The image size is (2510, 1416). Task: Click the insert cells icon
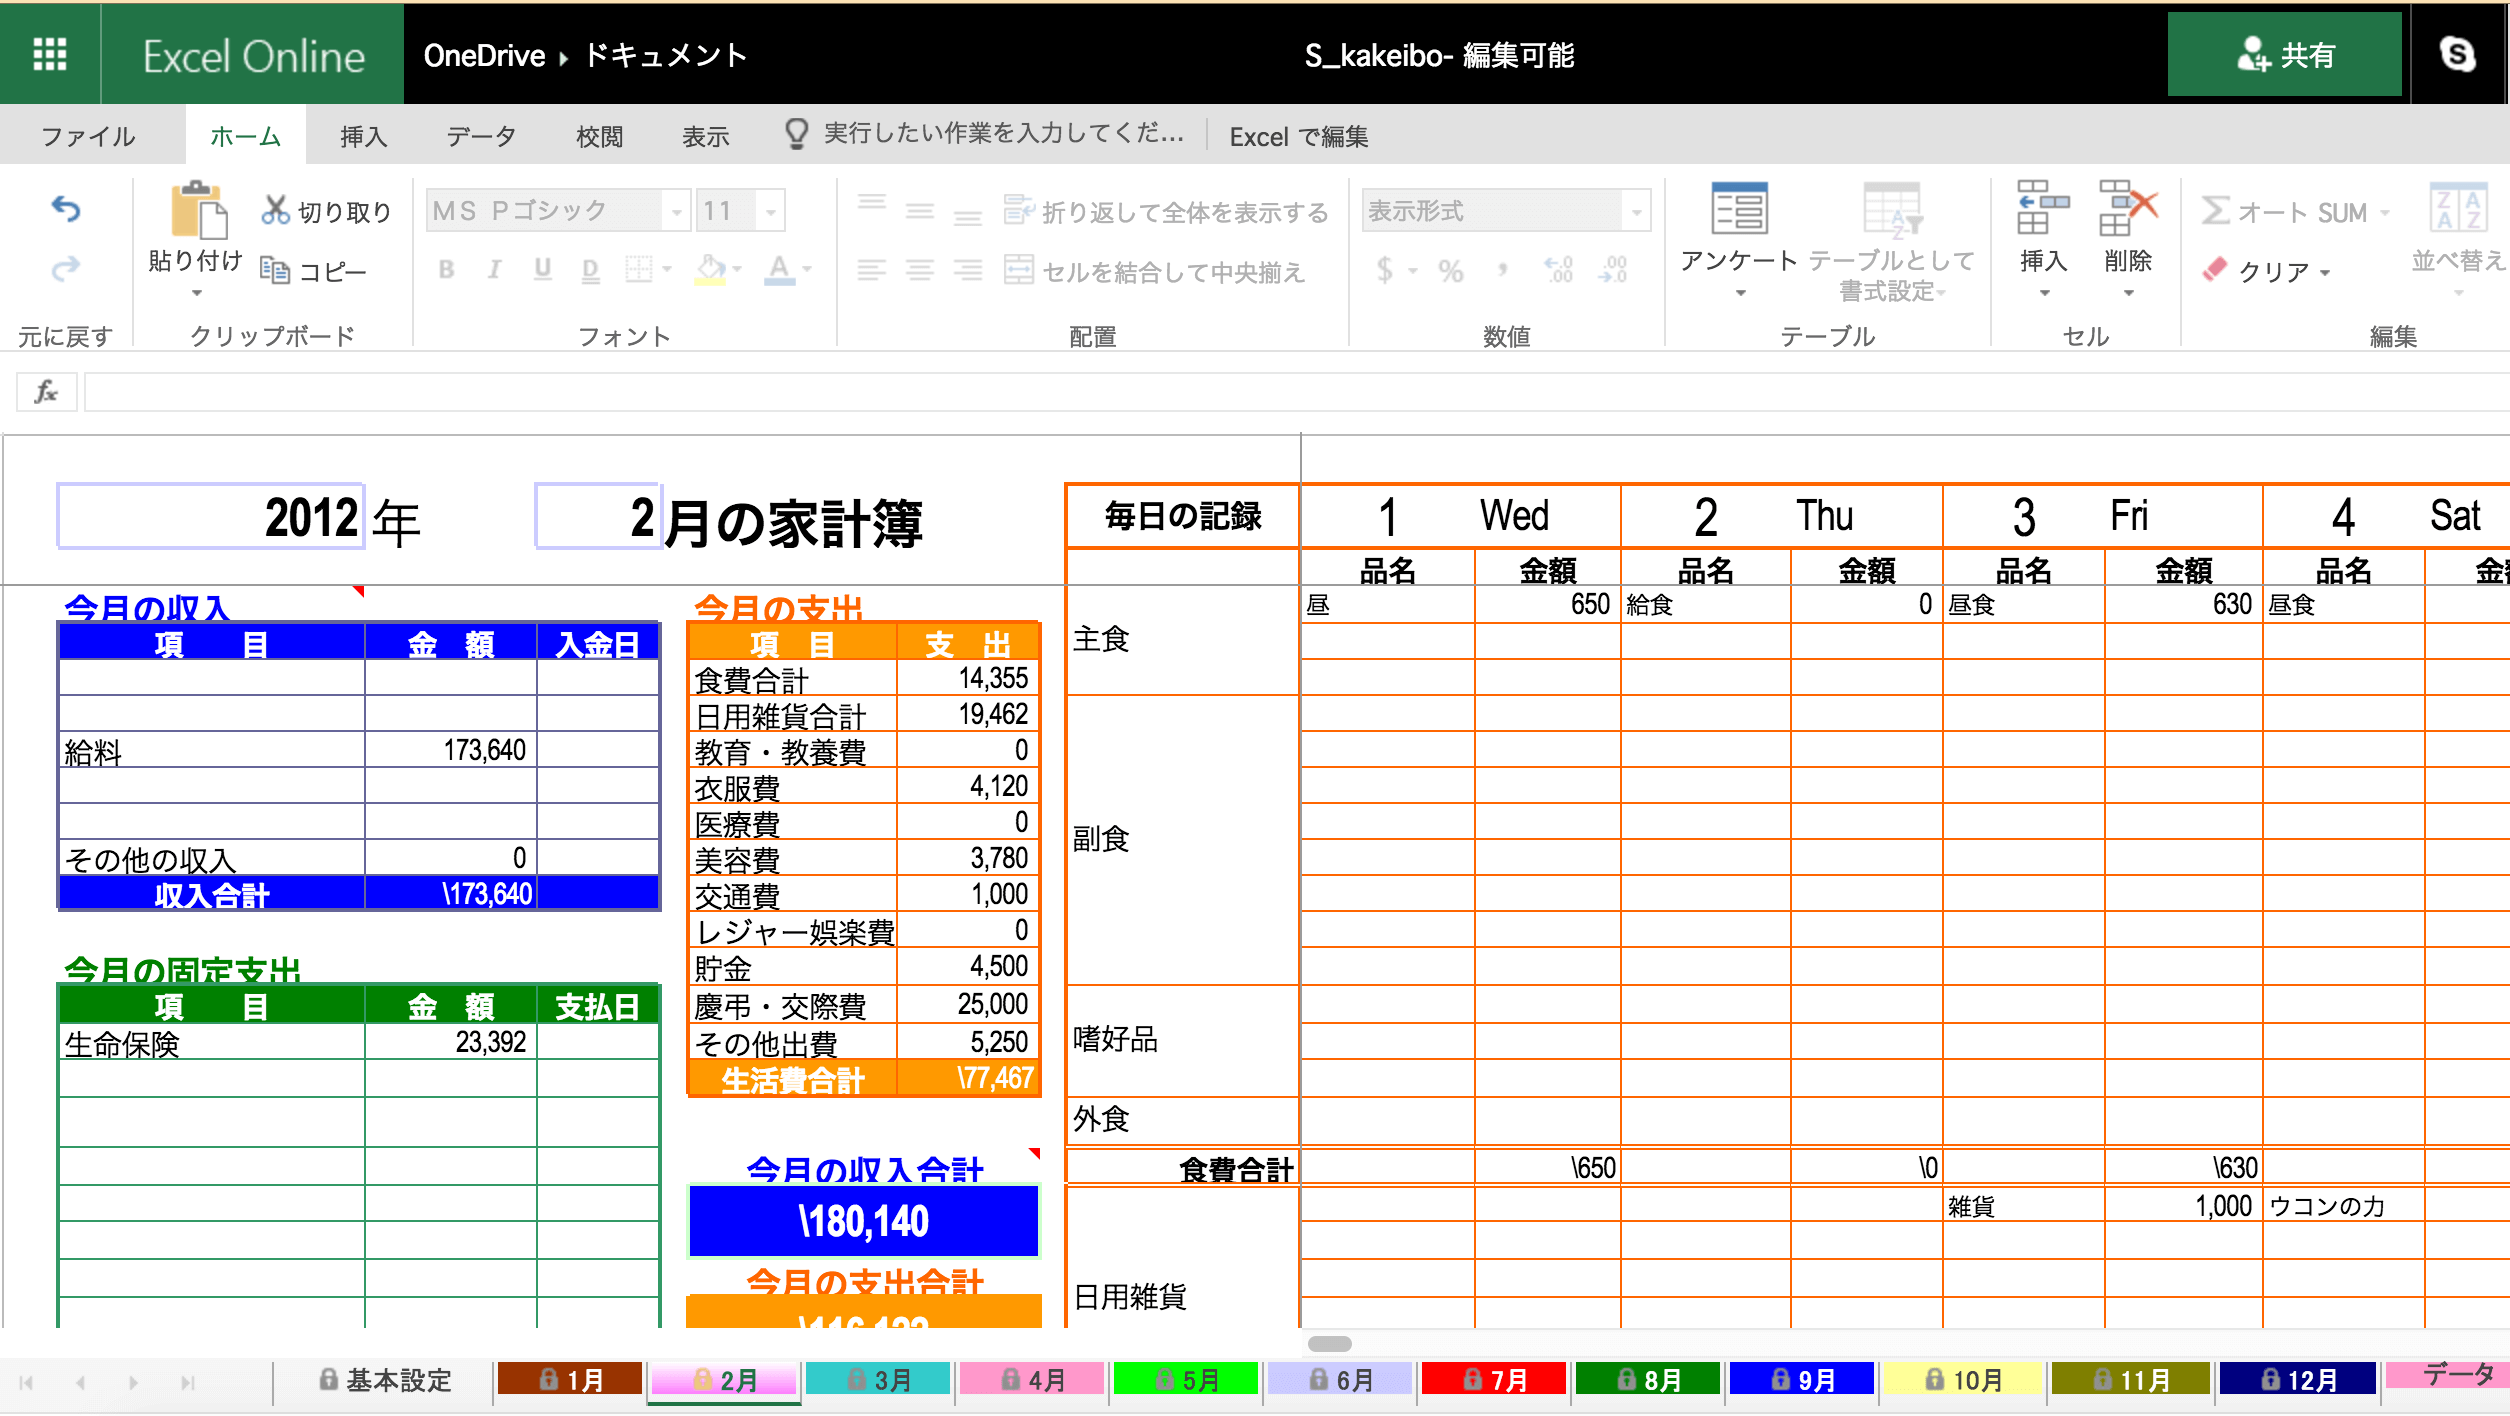tap(2042, 207)
